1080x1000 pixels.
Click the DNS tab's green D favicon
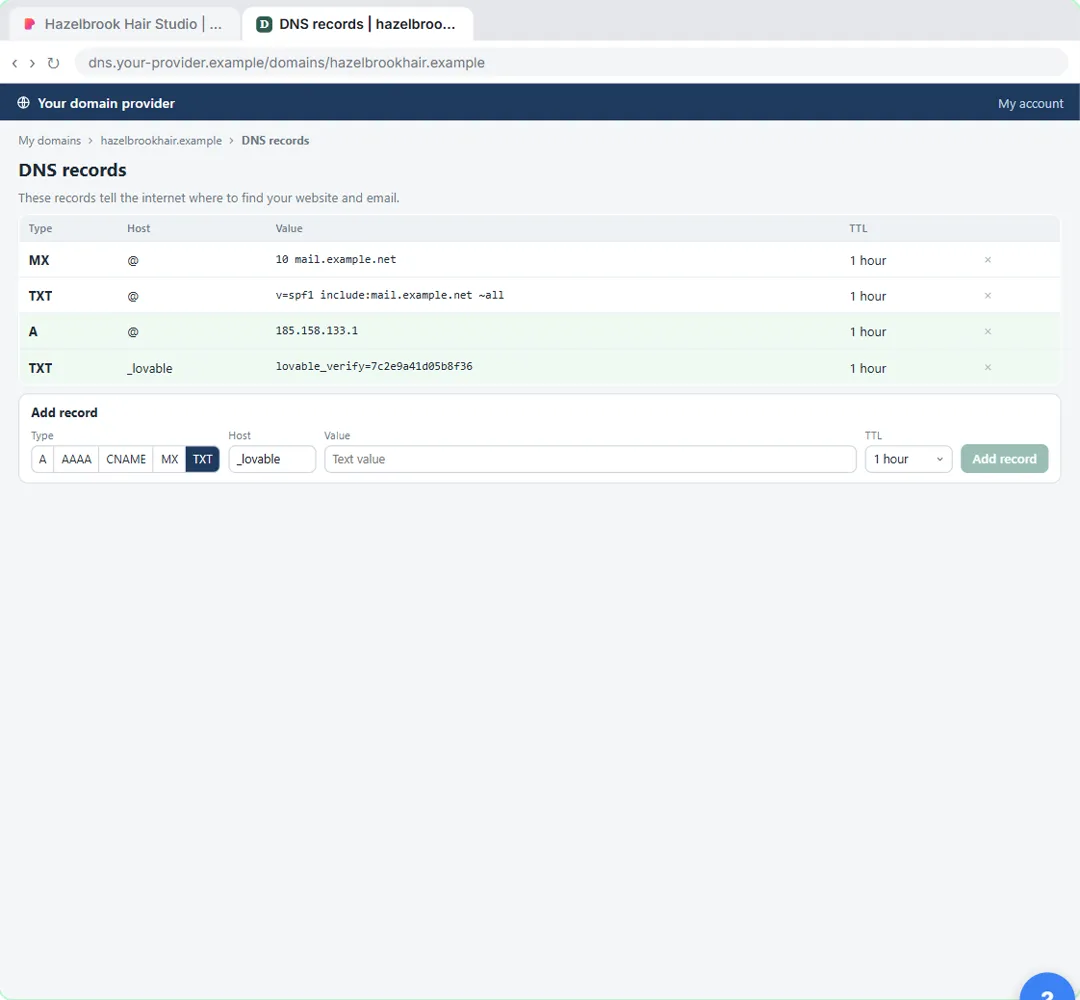point(264,24)
